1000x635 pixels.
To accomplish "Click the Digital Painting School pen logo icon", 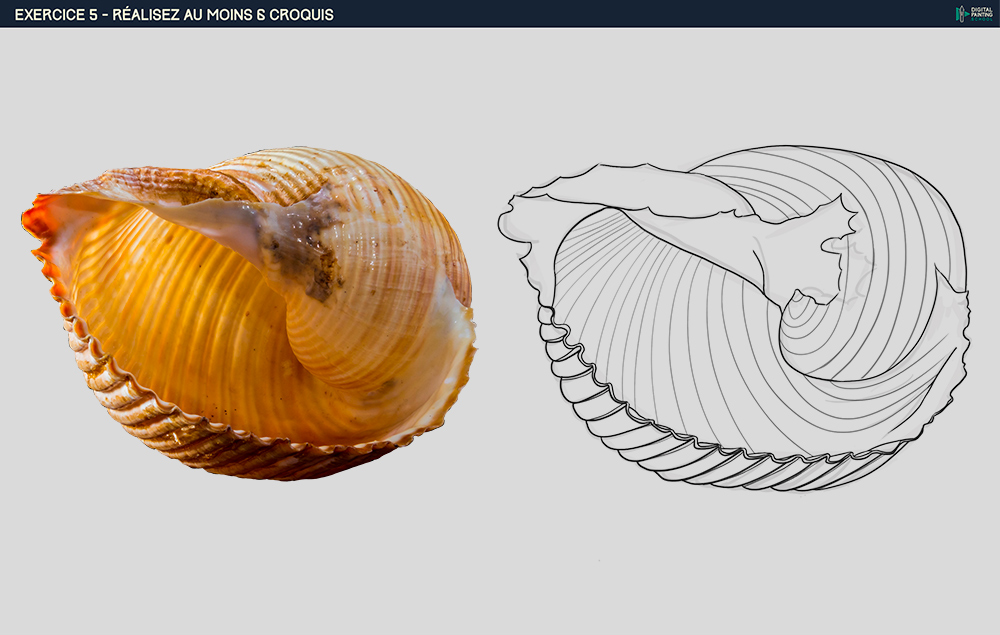I will (960, 13).
